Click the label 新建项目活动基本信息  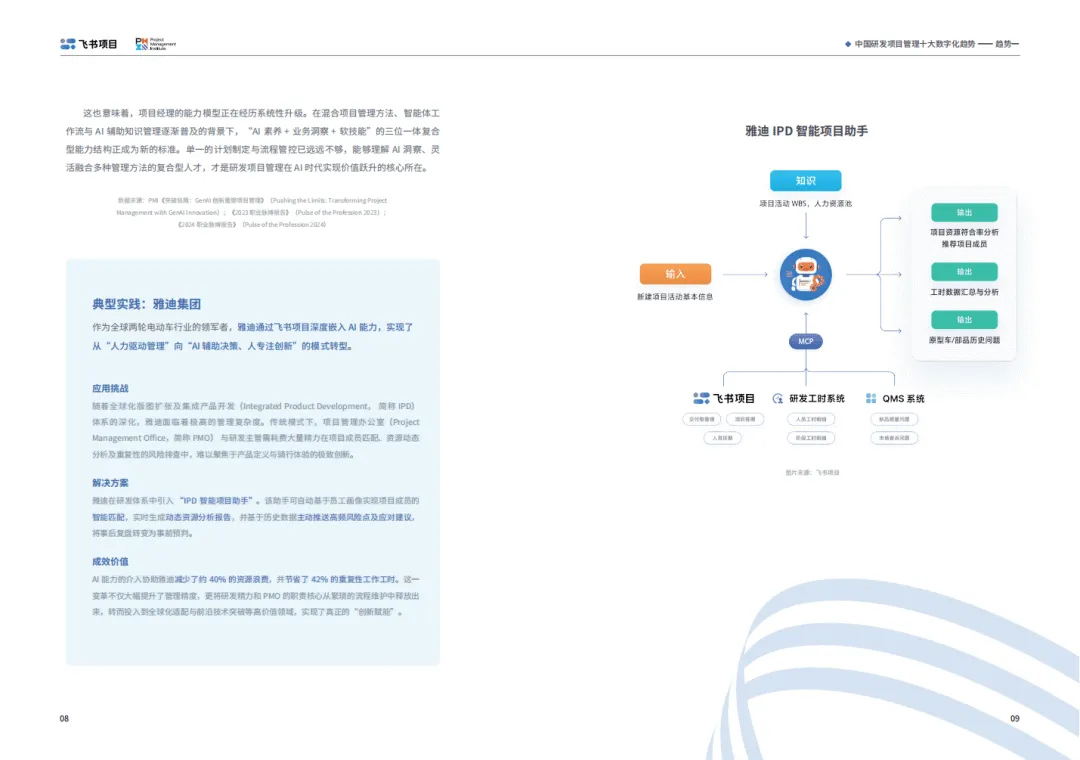[x=675, y=297]
